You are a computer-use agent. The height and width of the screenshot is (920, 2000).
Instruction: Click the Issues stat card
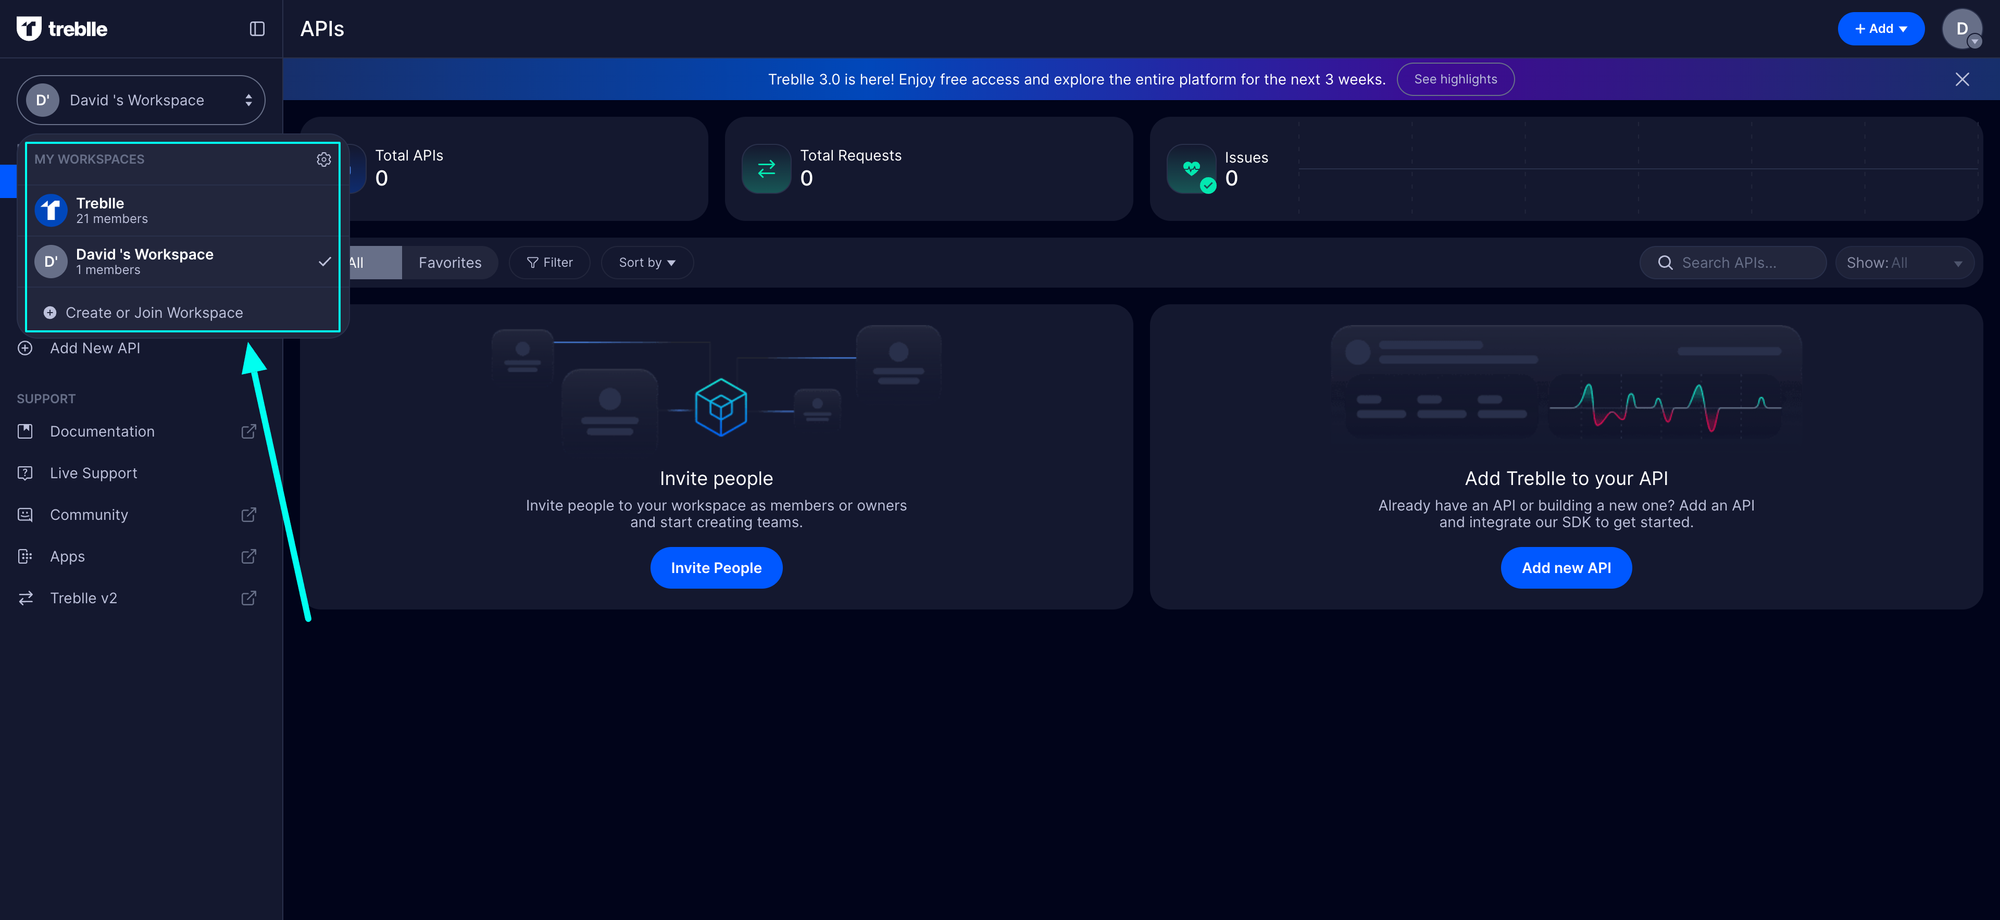pyautogui.click(x=1566, y=169)
